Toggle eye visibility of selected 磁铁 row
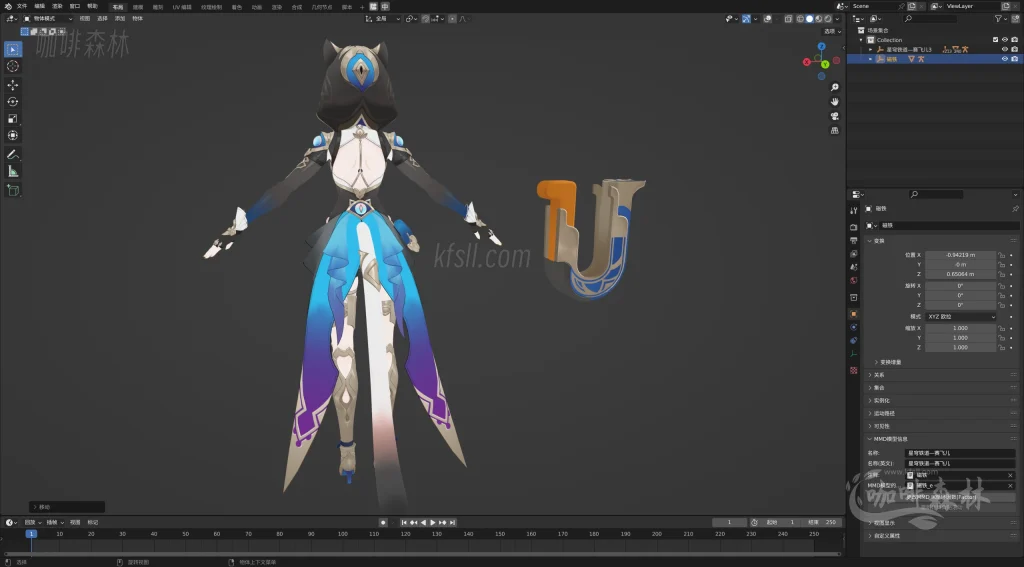 pos(1005,59)
